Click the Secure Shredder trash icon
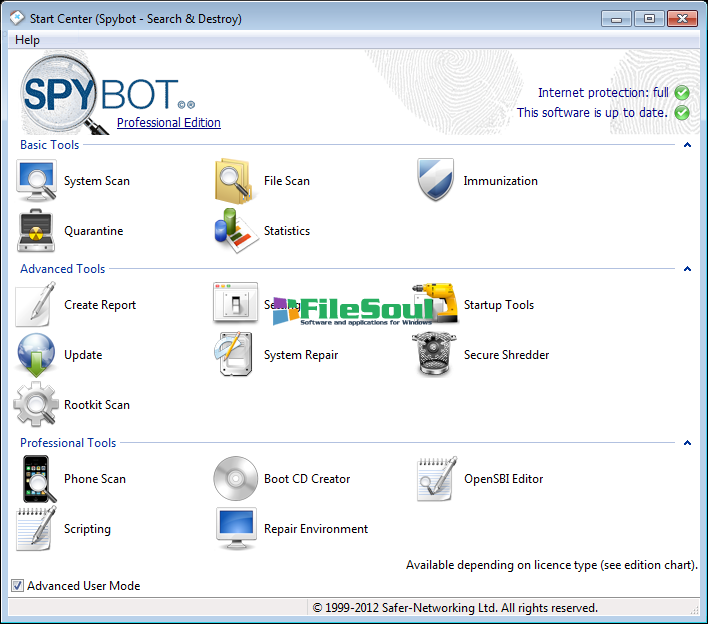The width and height of the screenshot is (708, 624). pyautogui.click(x=436, y=355)
